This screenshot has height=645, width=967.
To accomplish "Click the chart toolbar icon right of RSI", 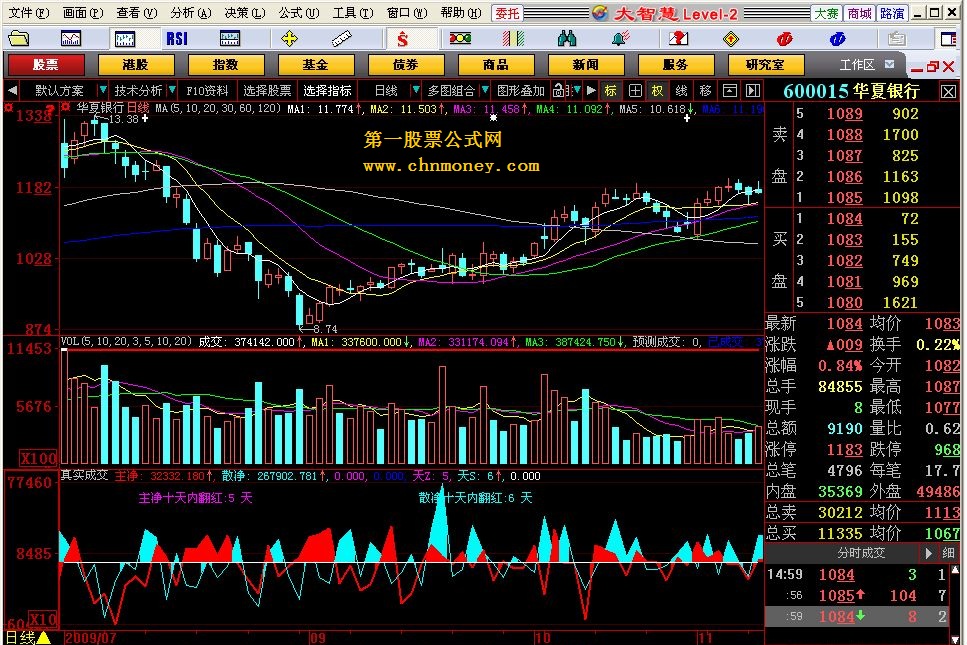I will 230,39.
